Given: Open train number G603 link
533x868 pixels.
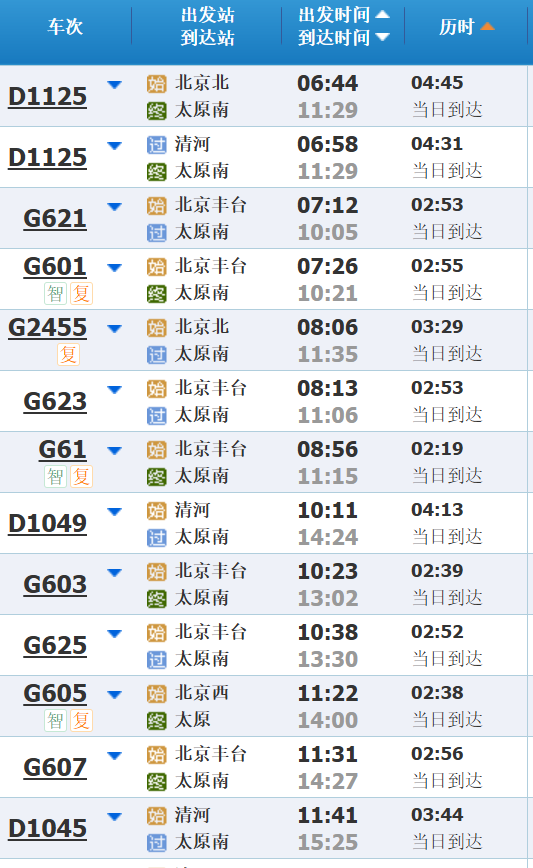Looking at the screenshot, I should click(55, 584).
